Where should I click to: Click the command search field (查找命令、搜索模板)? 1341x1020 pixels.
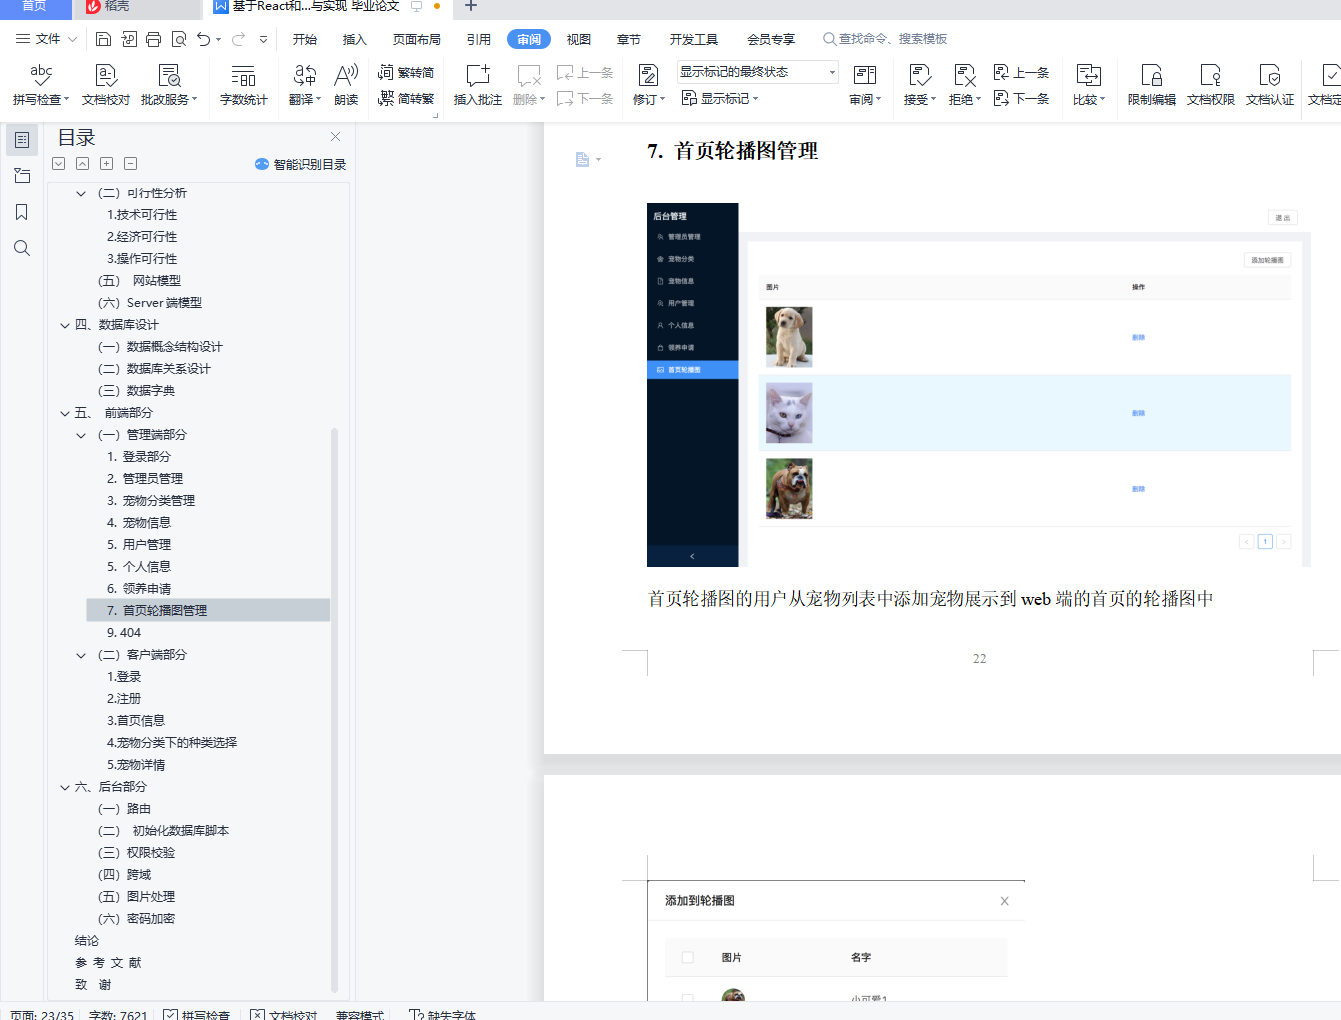tap(885, 39)
